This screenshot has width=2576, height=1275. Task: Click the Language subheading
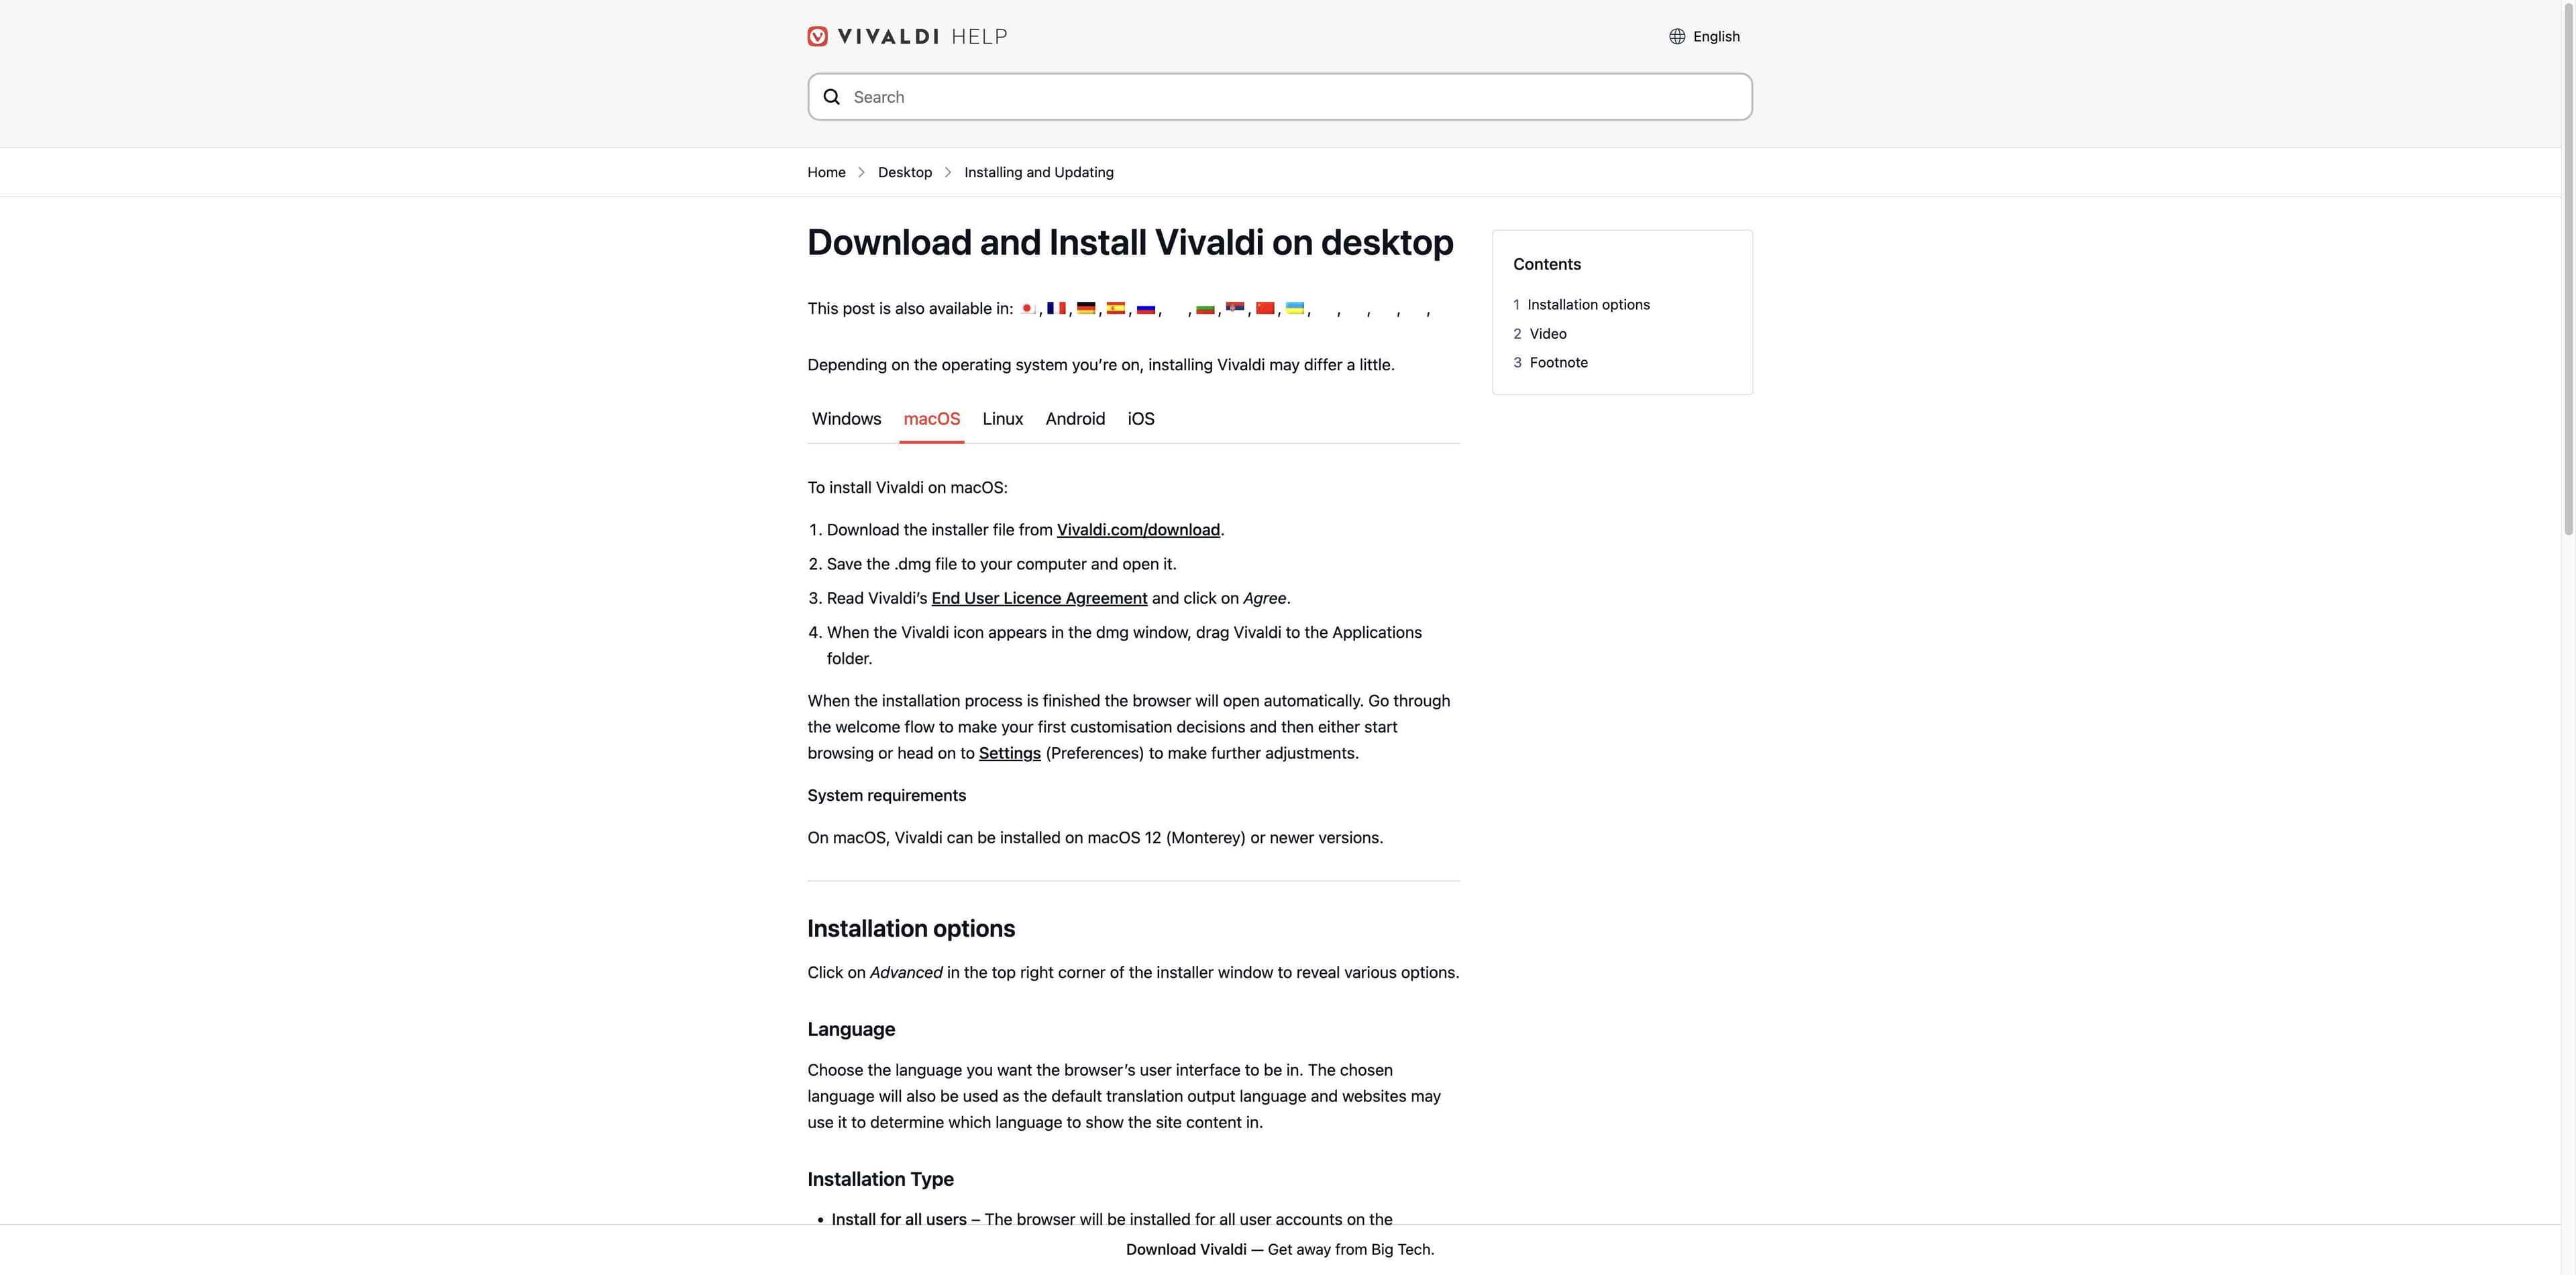pyautogui.click(x=851, y=1029)
